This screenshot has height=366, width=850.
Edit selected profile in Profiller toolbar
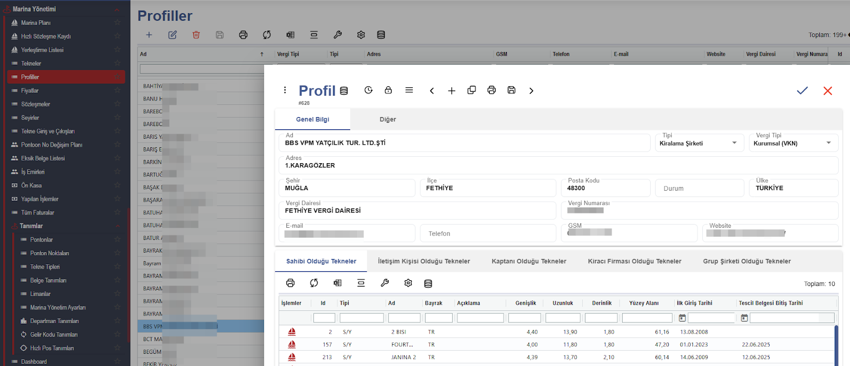[172, 35]
